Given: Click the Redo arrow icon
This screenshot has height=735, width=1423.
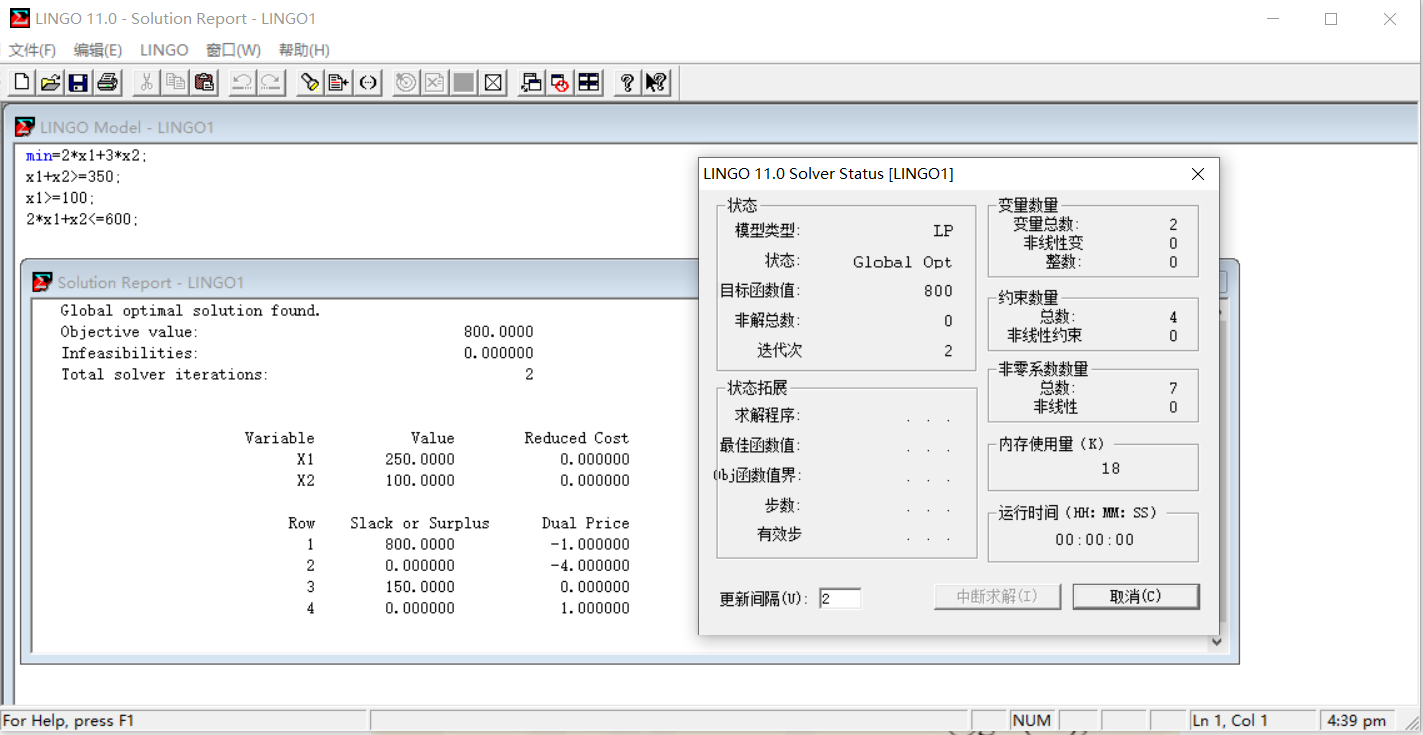Looking at the screenshot, I should tap(271, 83).
